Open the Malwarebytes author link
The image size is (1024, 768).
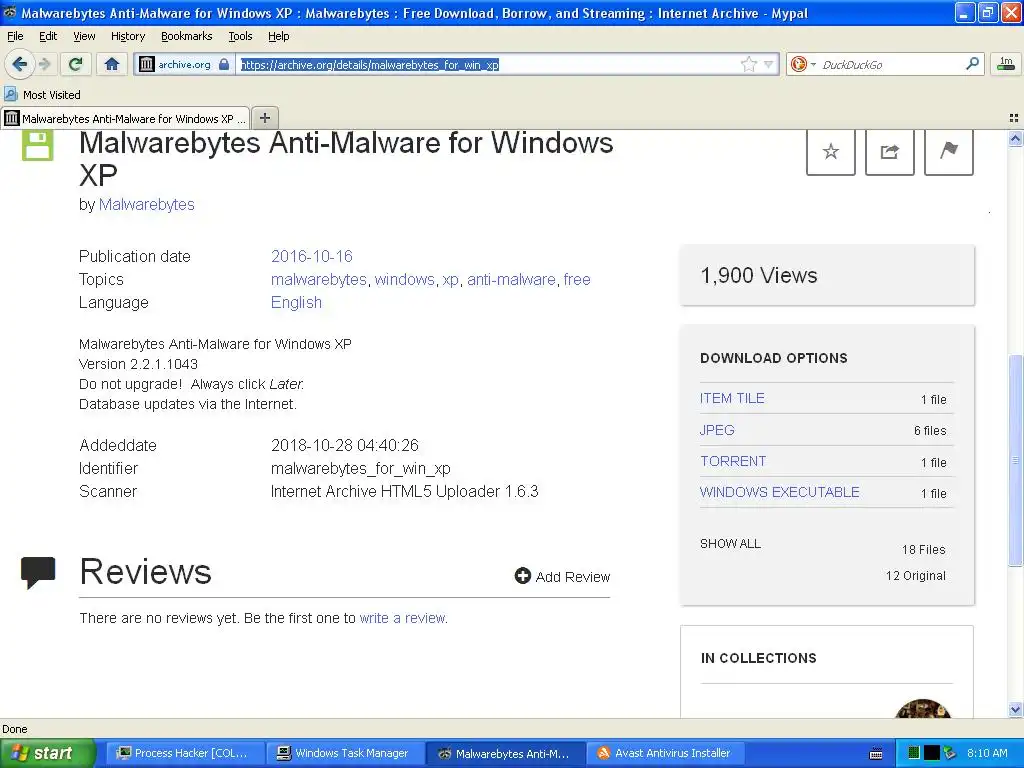(146, 204)
